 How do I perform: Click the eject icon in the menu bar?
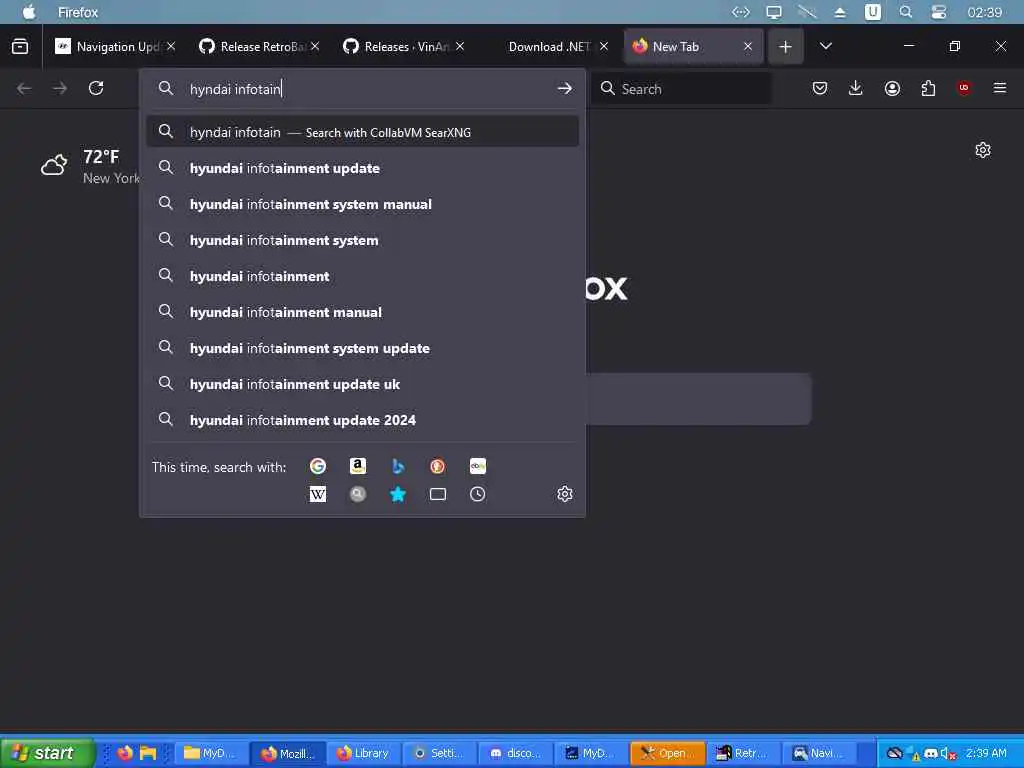tap(840, 12)
